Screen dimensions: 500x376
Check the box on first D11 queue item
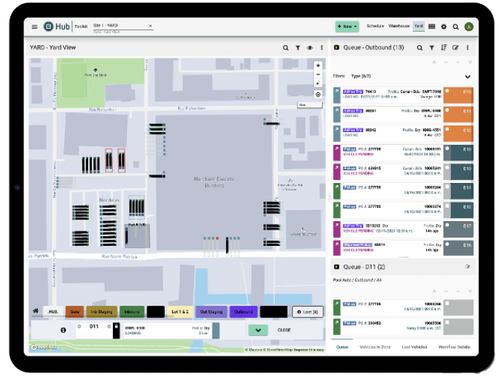[x=448, y=303]
